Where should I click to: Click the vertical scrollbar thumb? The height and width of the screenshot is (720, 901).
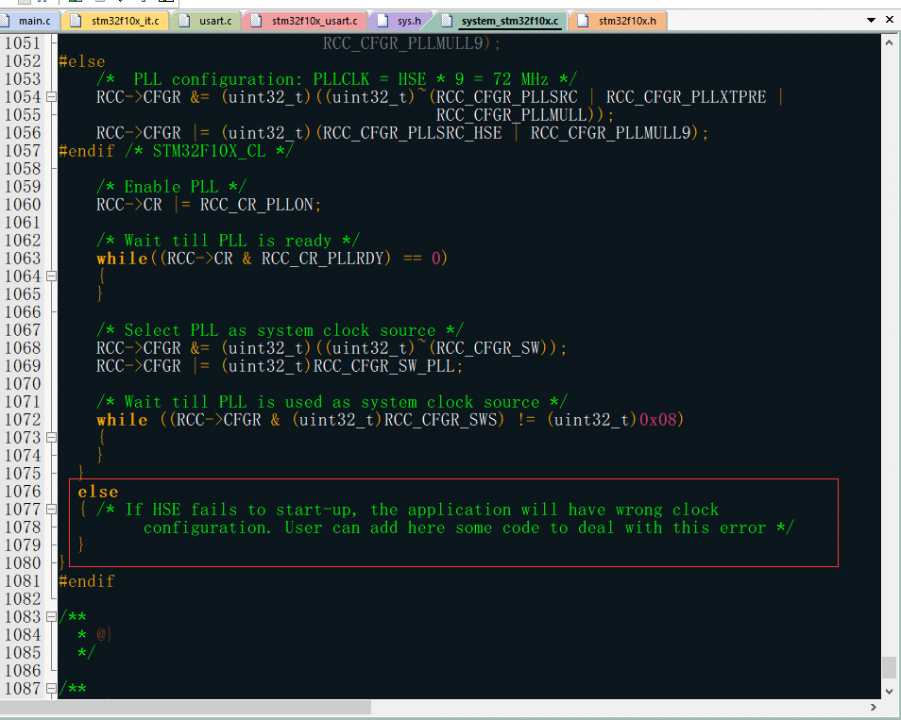tap(890, 667)
